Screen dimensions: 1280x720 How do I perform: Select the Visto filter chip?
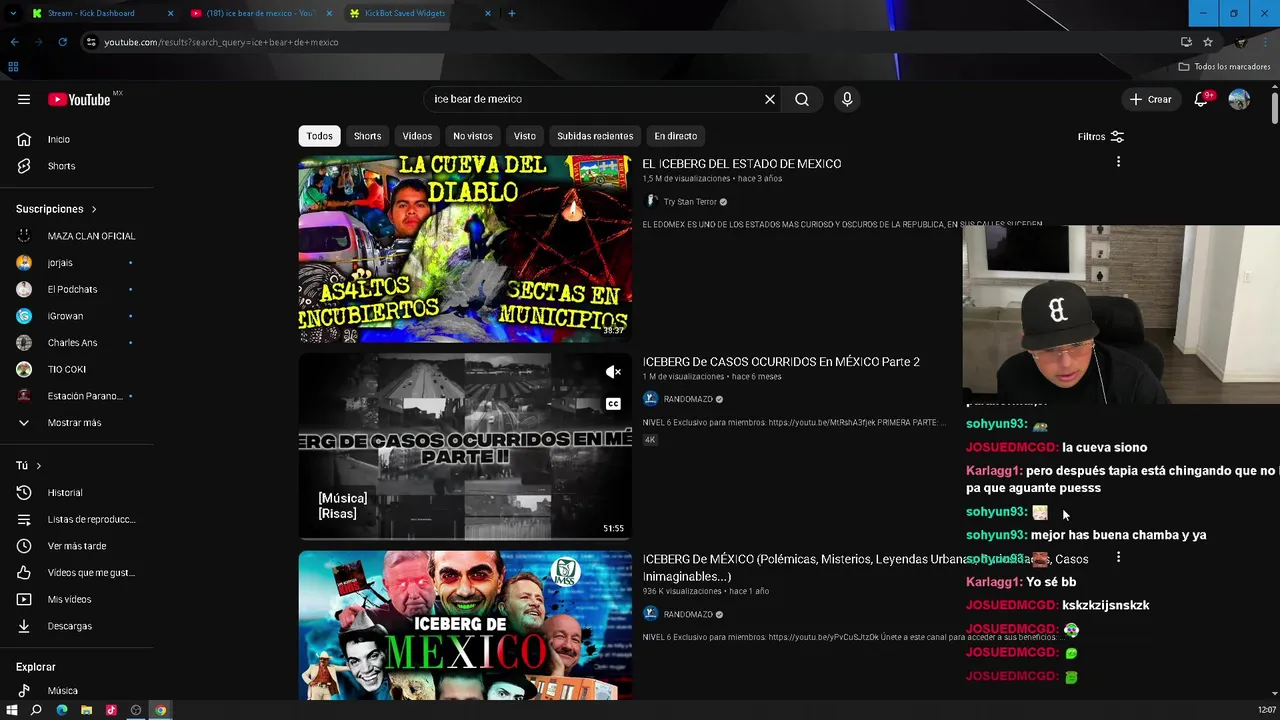[x=525, y=136]
